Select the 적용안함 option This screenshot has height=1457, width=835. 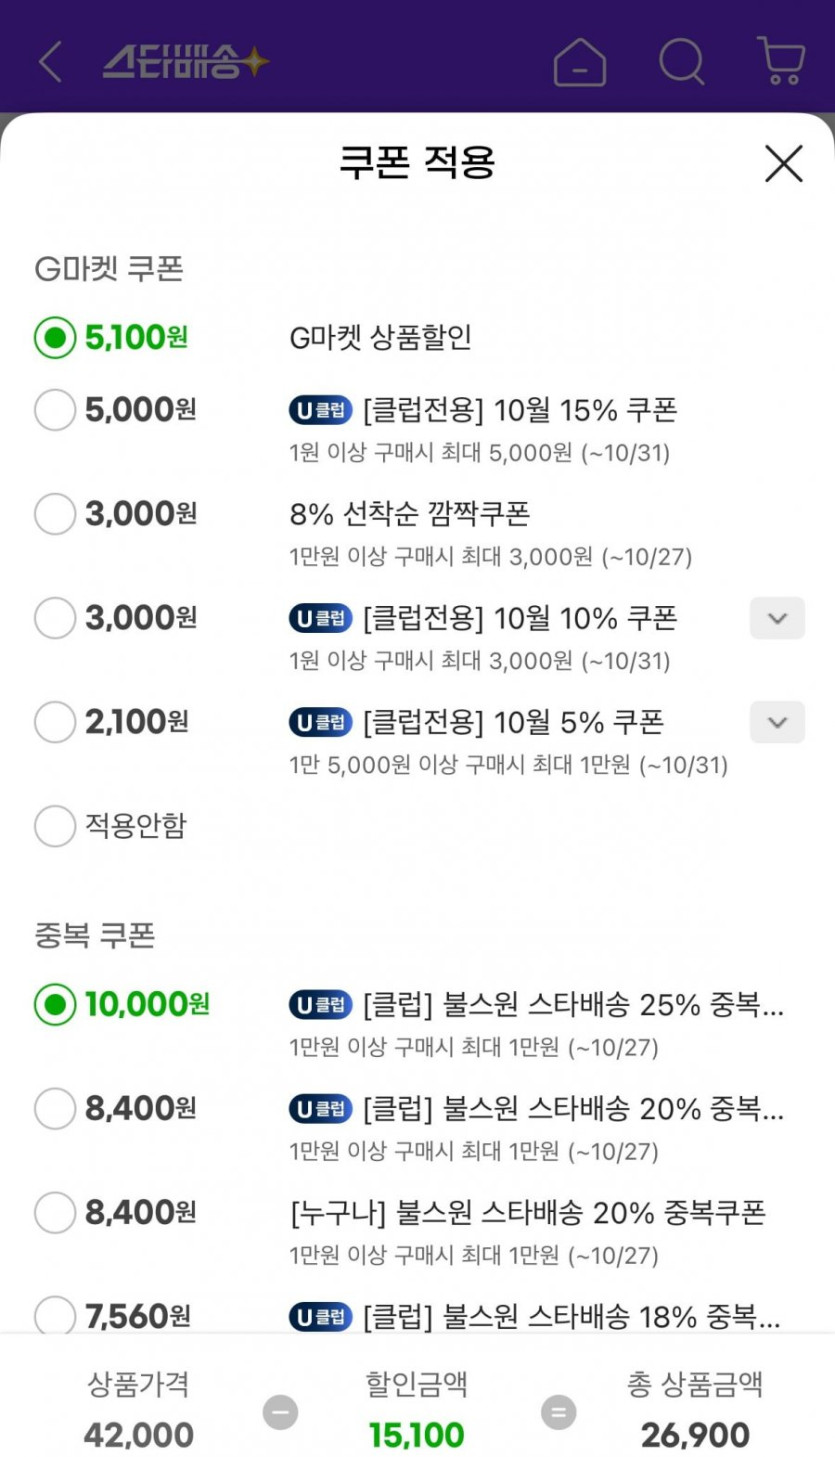pyautogui.click(x=55, y=826)
